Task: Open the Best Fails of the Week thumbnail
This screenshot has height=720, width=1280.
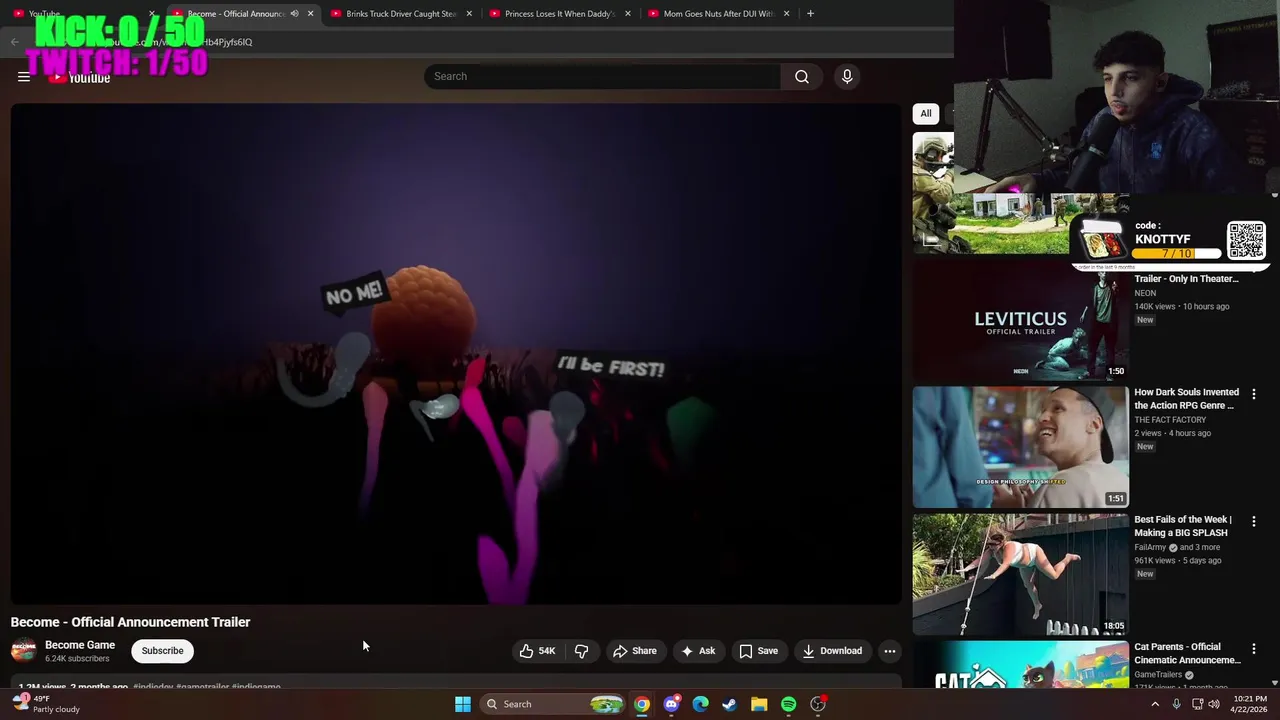Action: coord(1020,574)
